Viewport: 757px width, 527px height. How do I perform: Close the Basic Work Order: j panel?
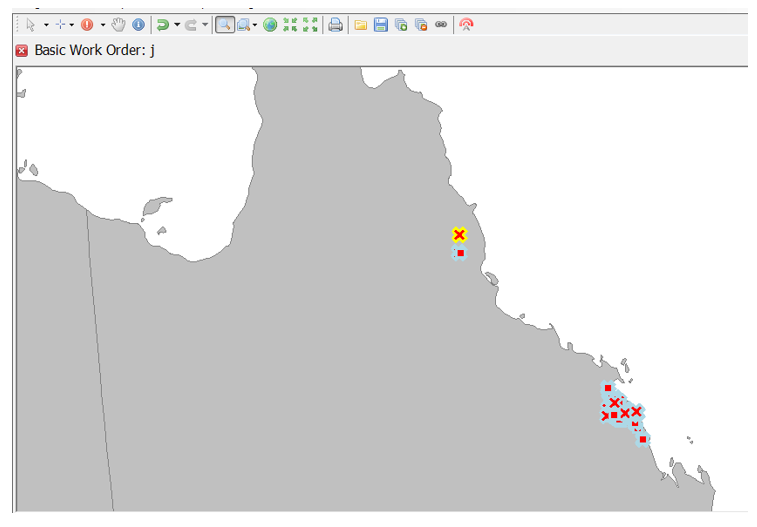pyautogui.click(x=22, y=50)
